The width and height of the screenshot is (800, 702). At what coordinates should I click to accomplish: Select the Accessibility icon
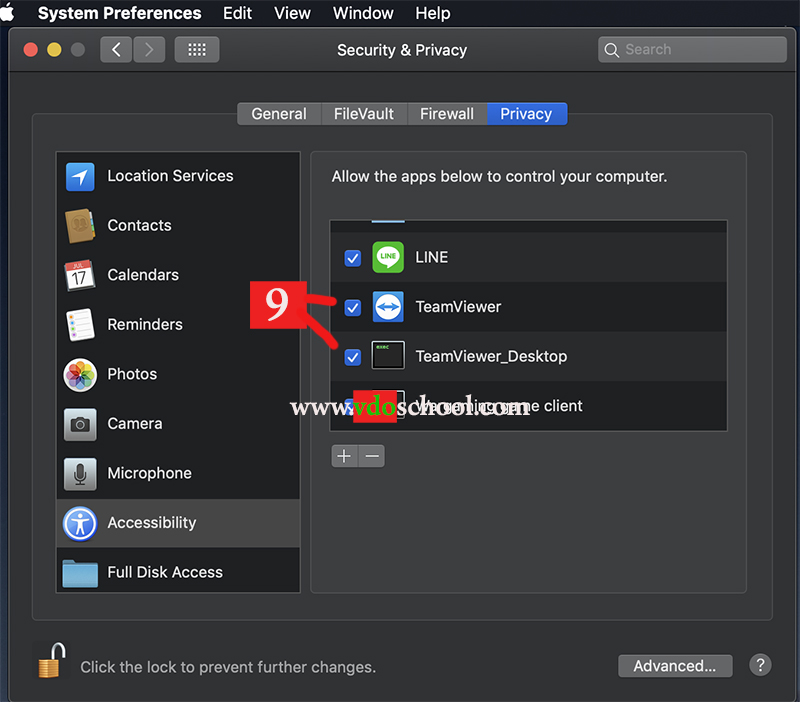click(80, 523)
